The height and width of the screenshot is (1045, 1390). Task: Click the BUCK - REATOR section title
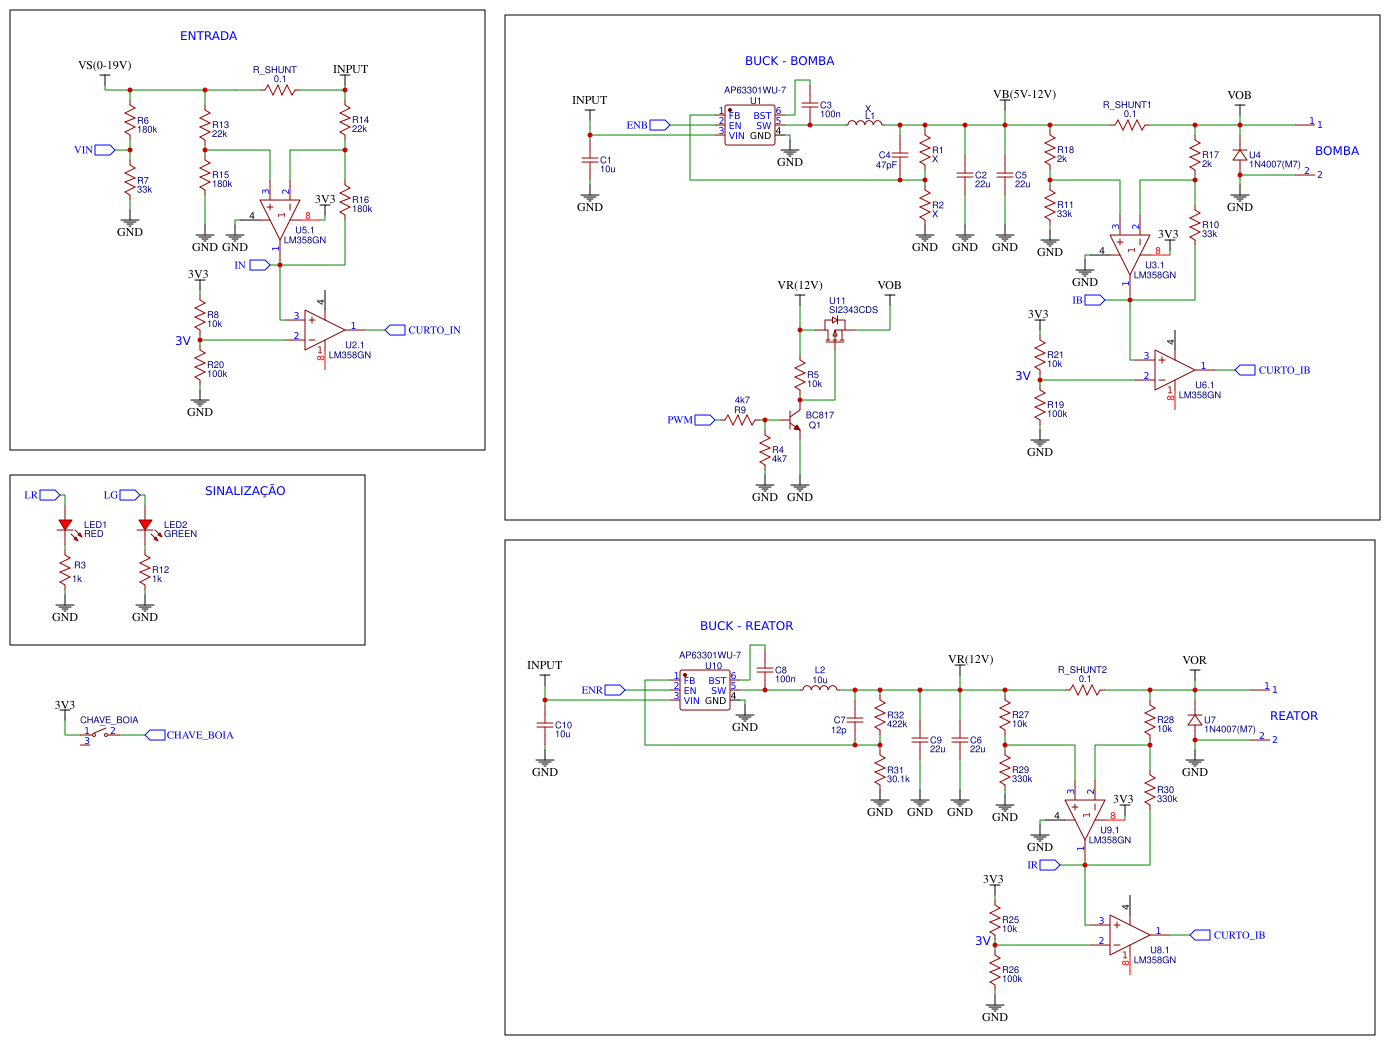click(x=746, y=626)
